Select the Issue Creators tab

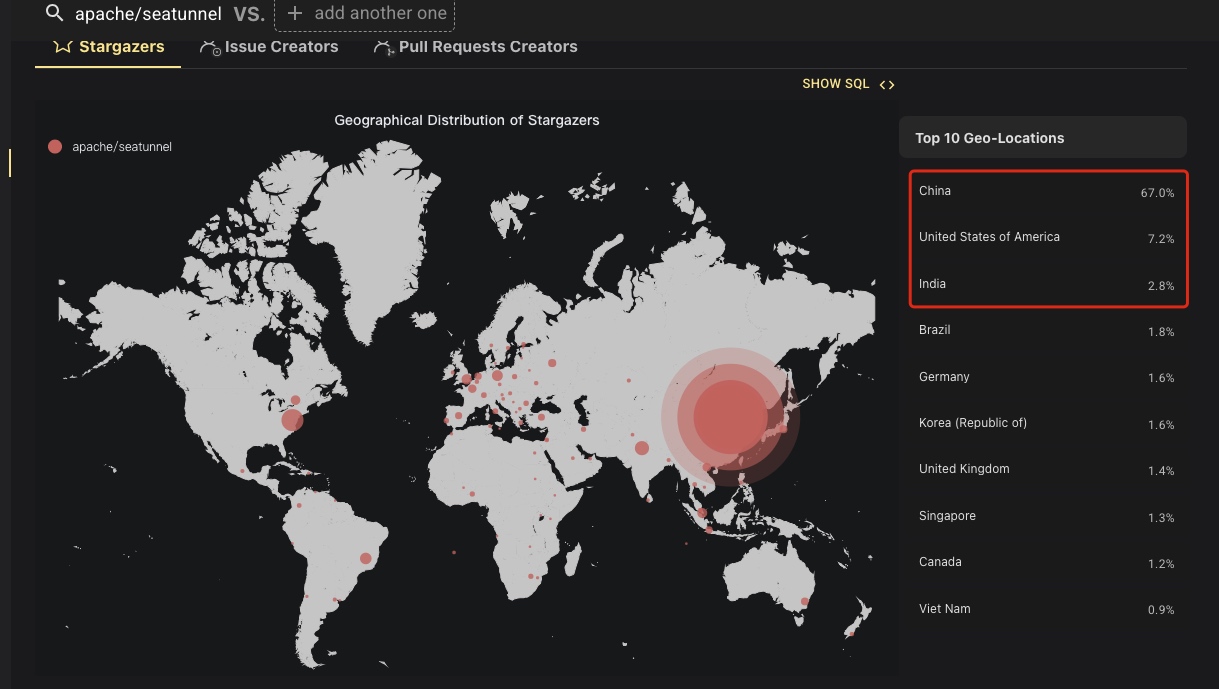[x=281, y=47]
